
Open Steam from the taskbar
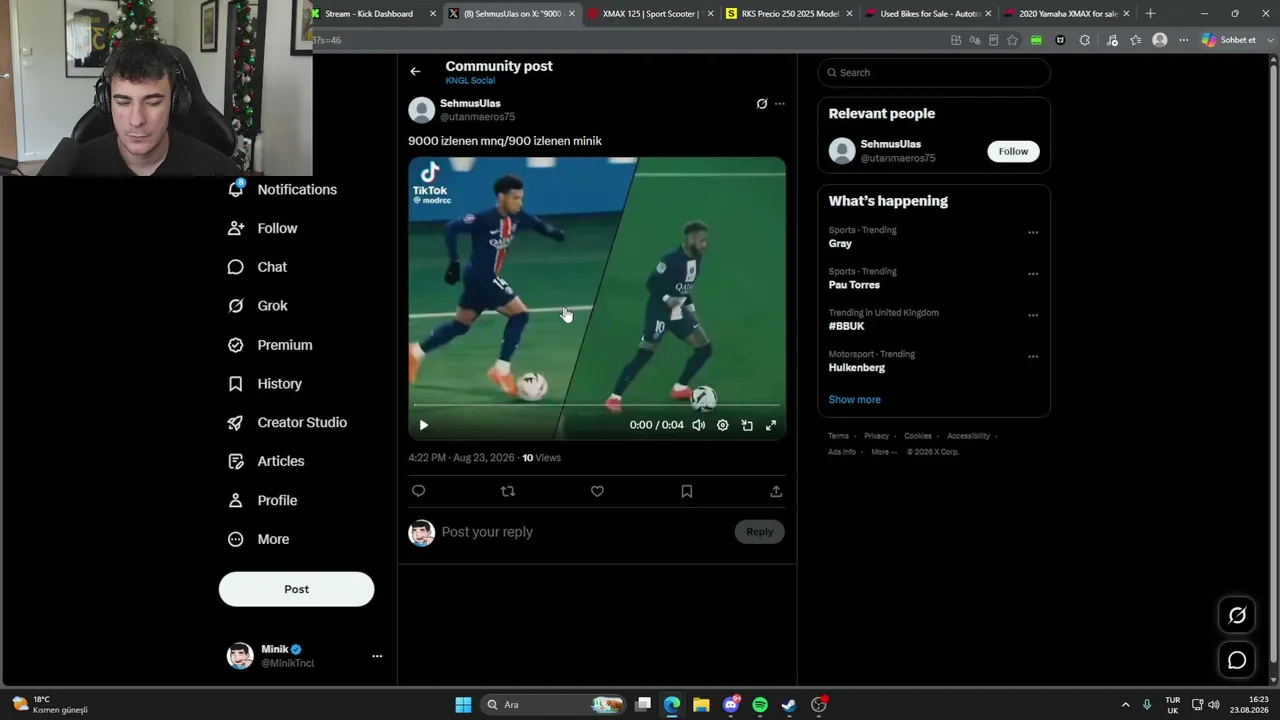(789, 705)
